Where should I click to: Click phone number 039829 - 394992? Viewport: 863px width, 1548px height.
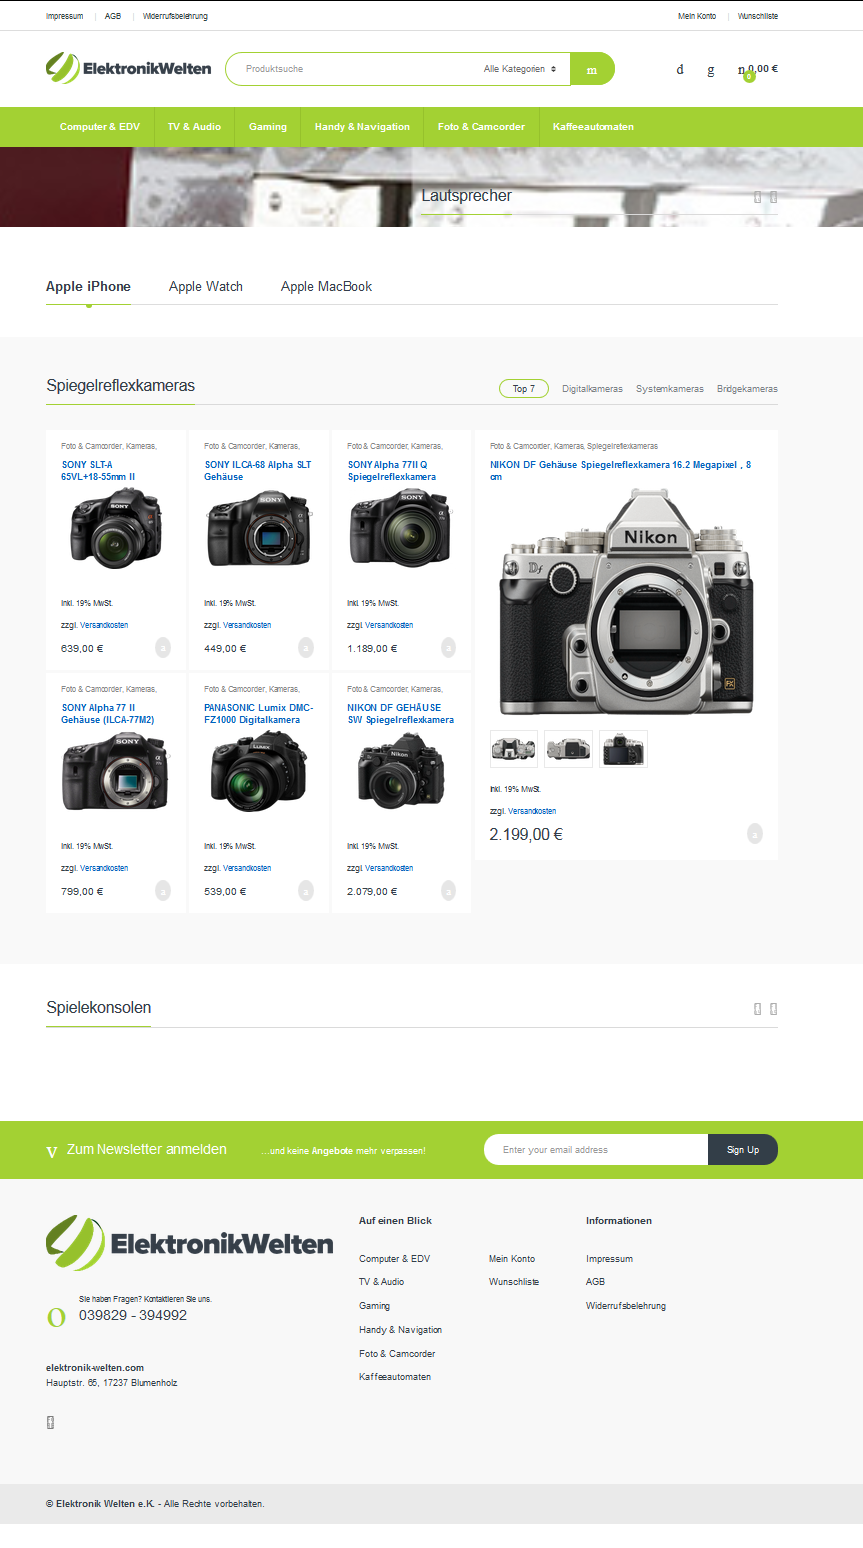[133, 1315]
